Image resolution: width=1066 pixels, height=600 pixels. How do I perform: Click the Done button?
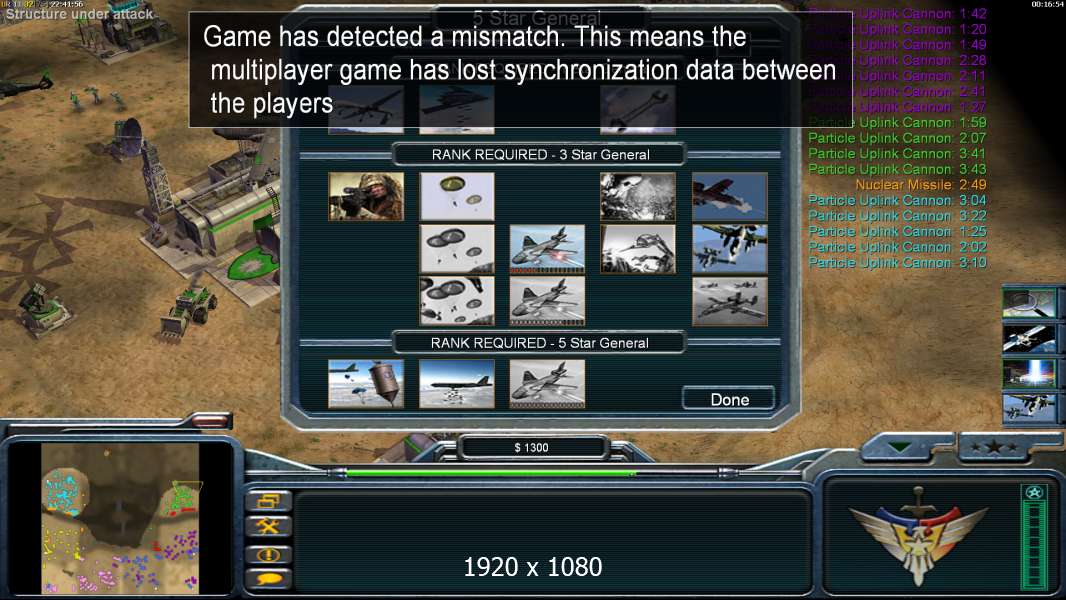(x=729, y=399)
